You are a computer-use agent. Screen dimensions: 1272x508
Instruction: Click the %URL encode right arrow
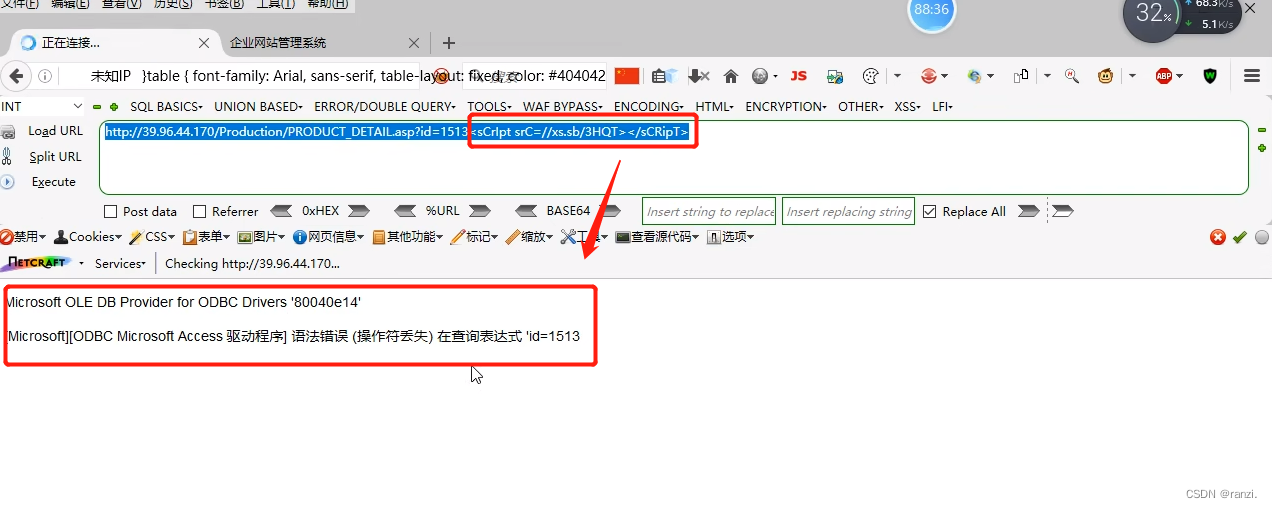coord(480,211)
